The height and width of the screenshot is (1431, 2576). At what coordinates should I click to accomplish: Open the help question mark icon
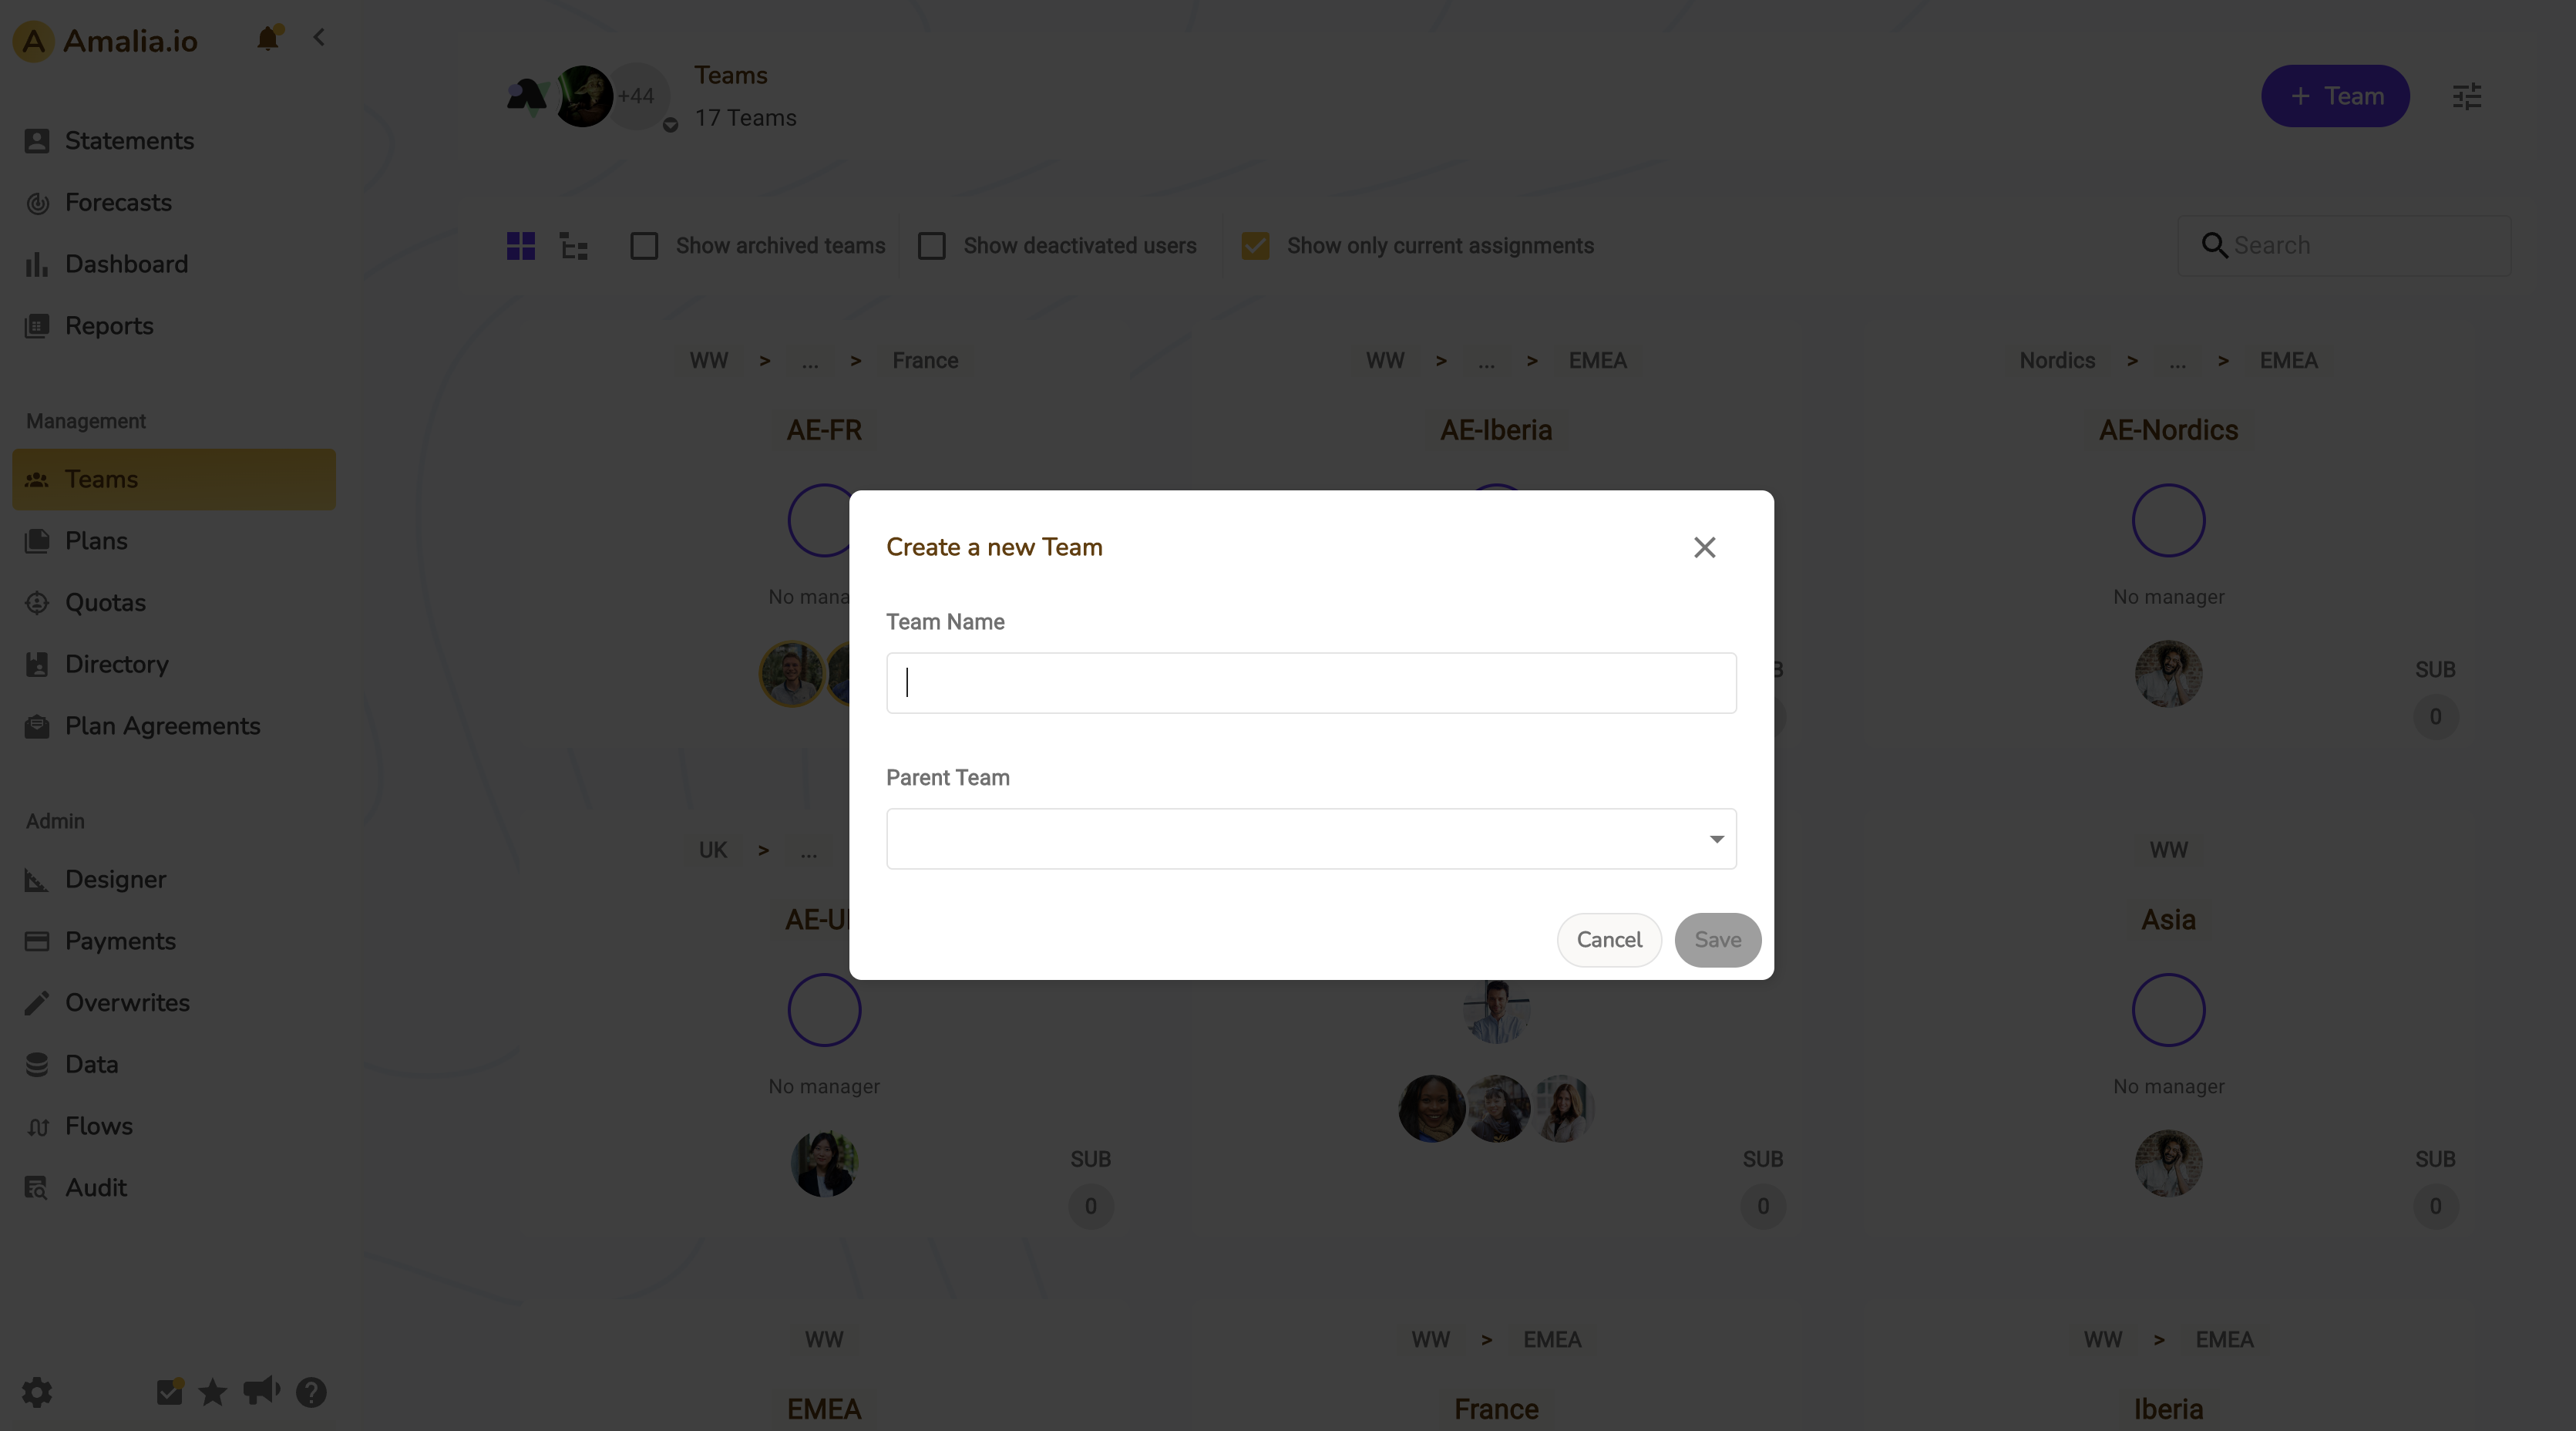[x=311, y=1392]
